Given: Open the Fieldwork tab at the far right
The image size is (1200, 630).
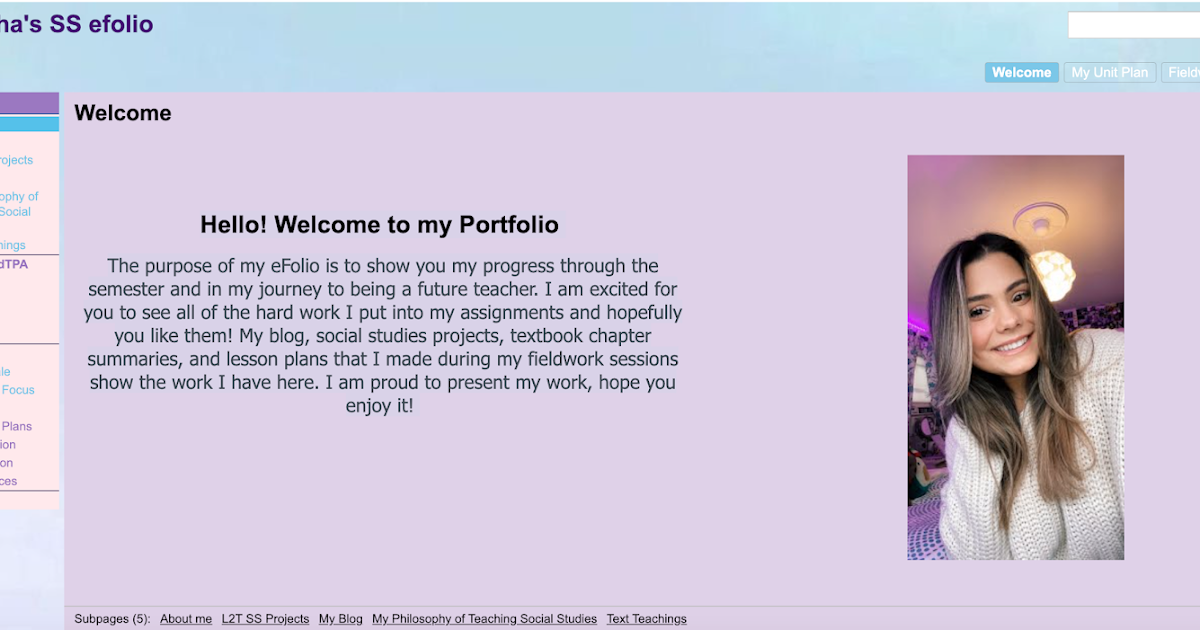Looking at the screenshot, I should (x=1184, y=72).
